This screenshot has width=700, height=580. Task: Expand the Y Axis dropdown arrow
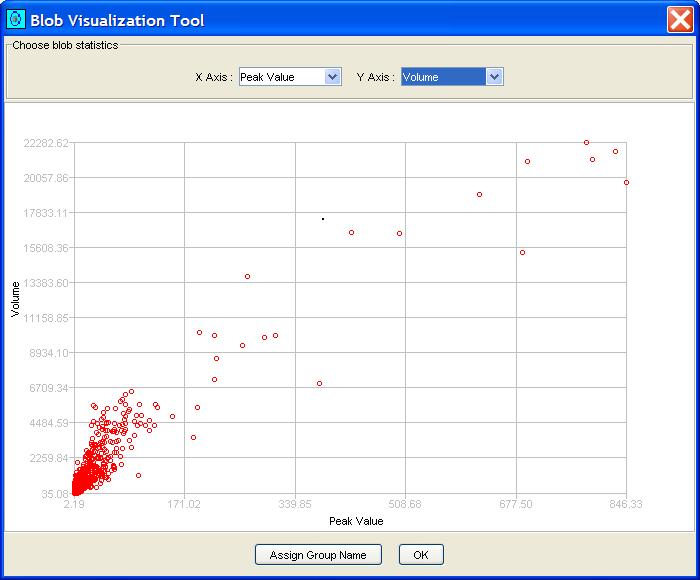click(x=493, y=77)
